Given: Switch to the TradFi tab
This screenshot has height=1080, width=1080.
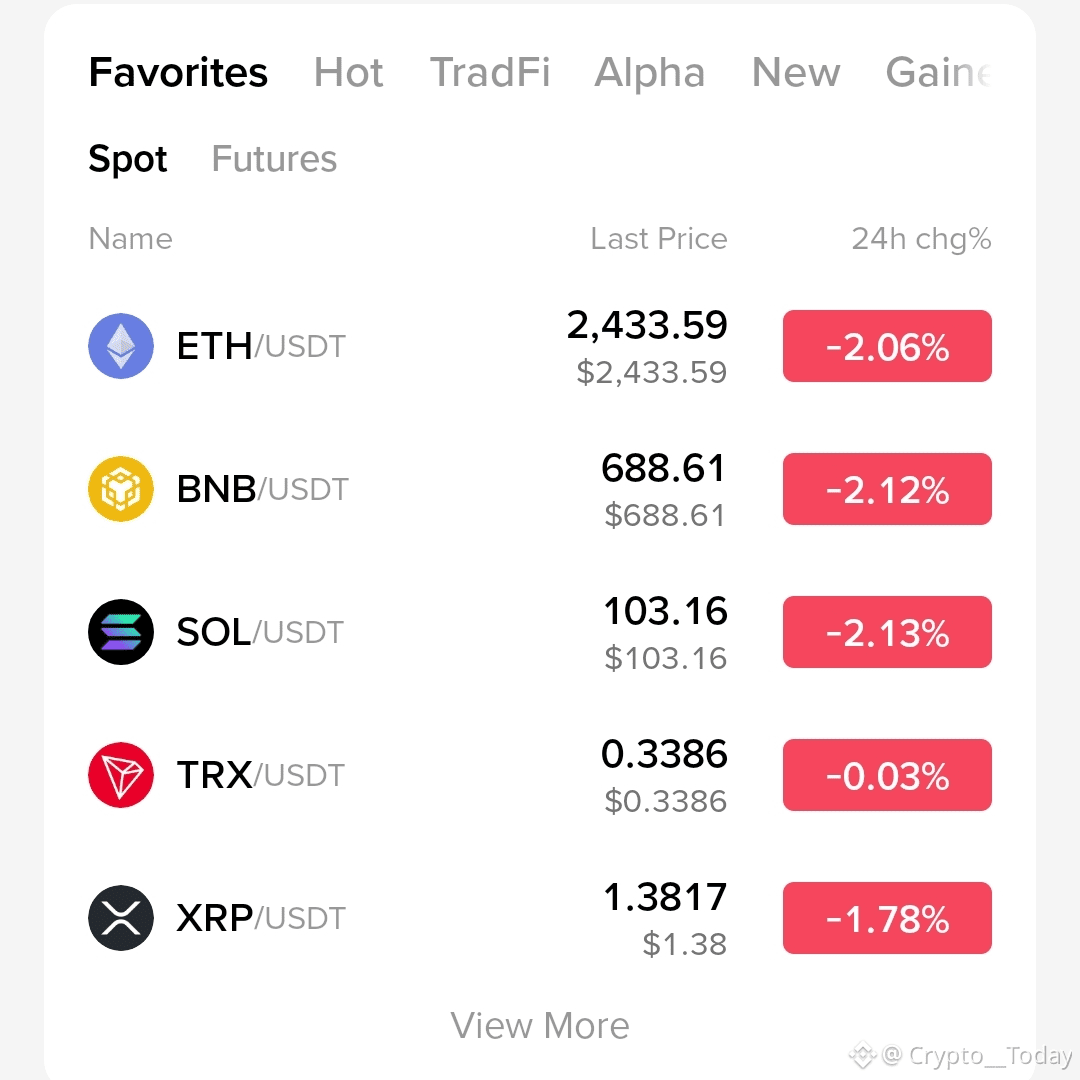Looking at the screenshot, I should [x=490, y=72].
